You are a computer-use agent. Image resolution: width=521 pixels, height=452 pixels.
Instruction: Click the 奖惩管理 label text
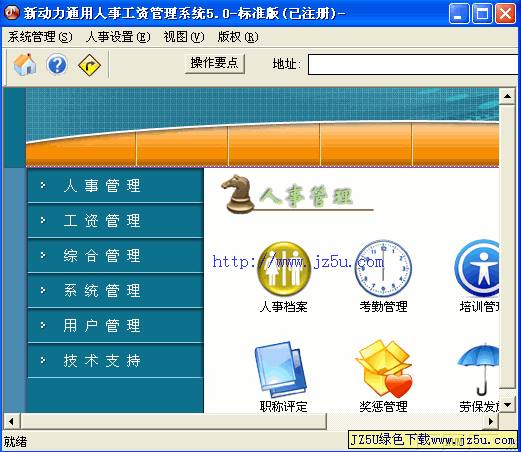383,406
